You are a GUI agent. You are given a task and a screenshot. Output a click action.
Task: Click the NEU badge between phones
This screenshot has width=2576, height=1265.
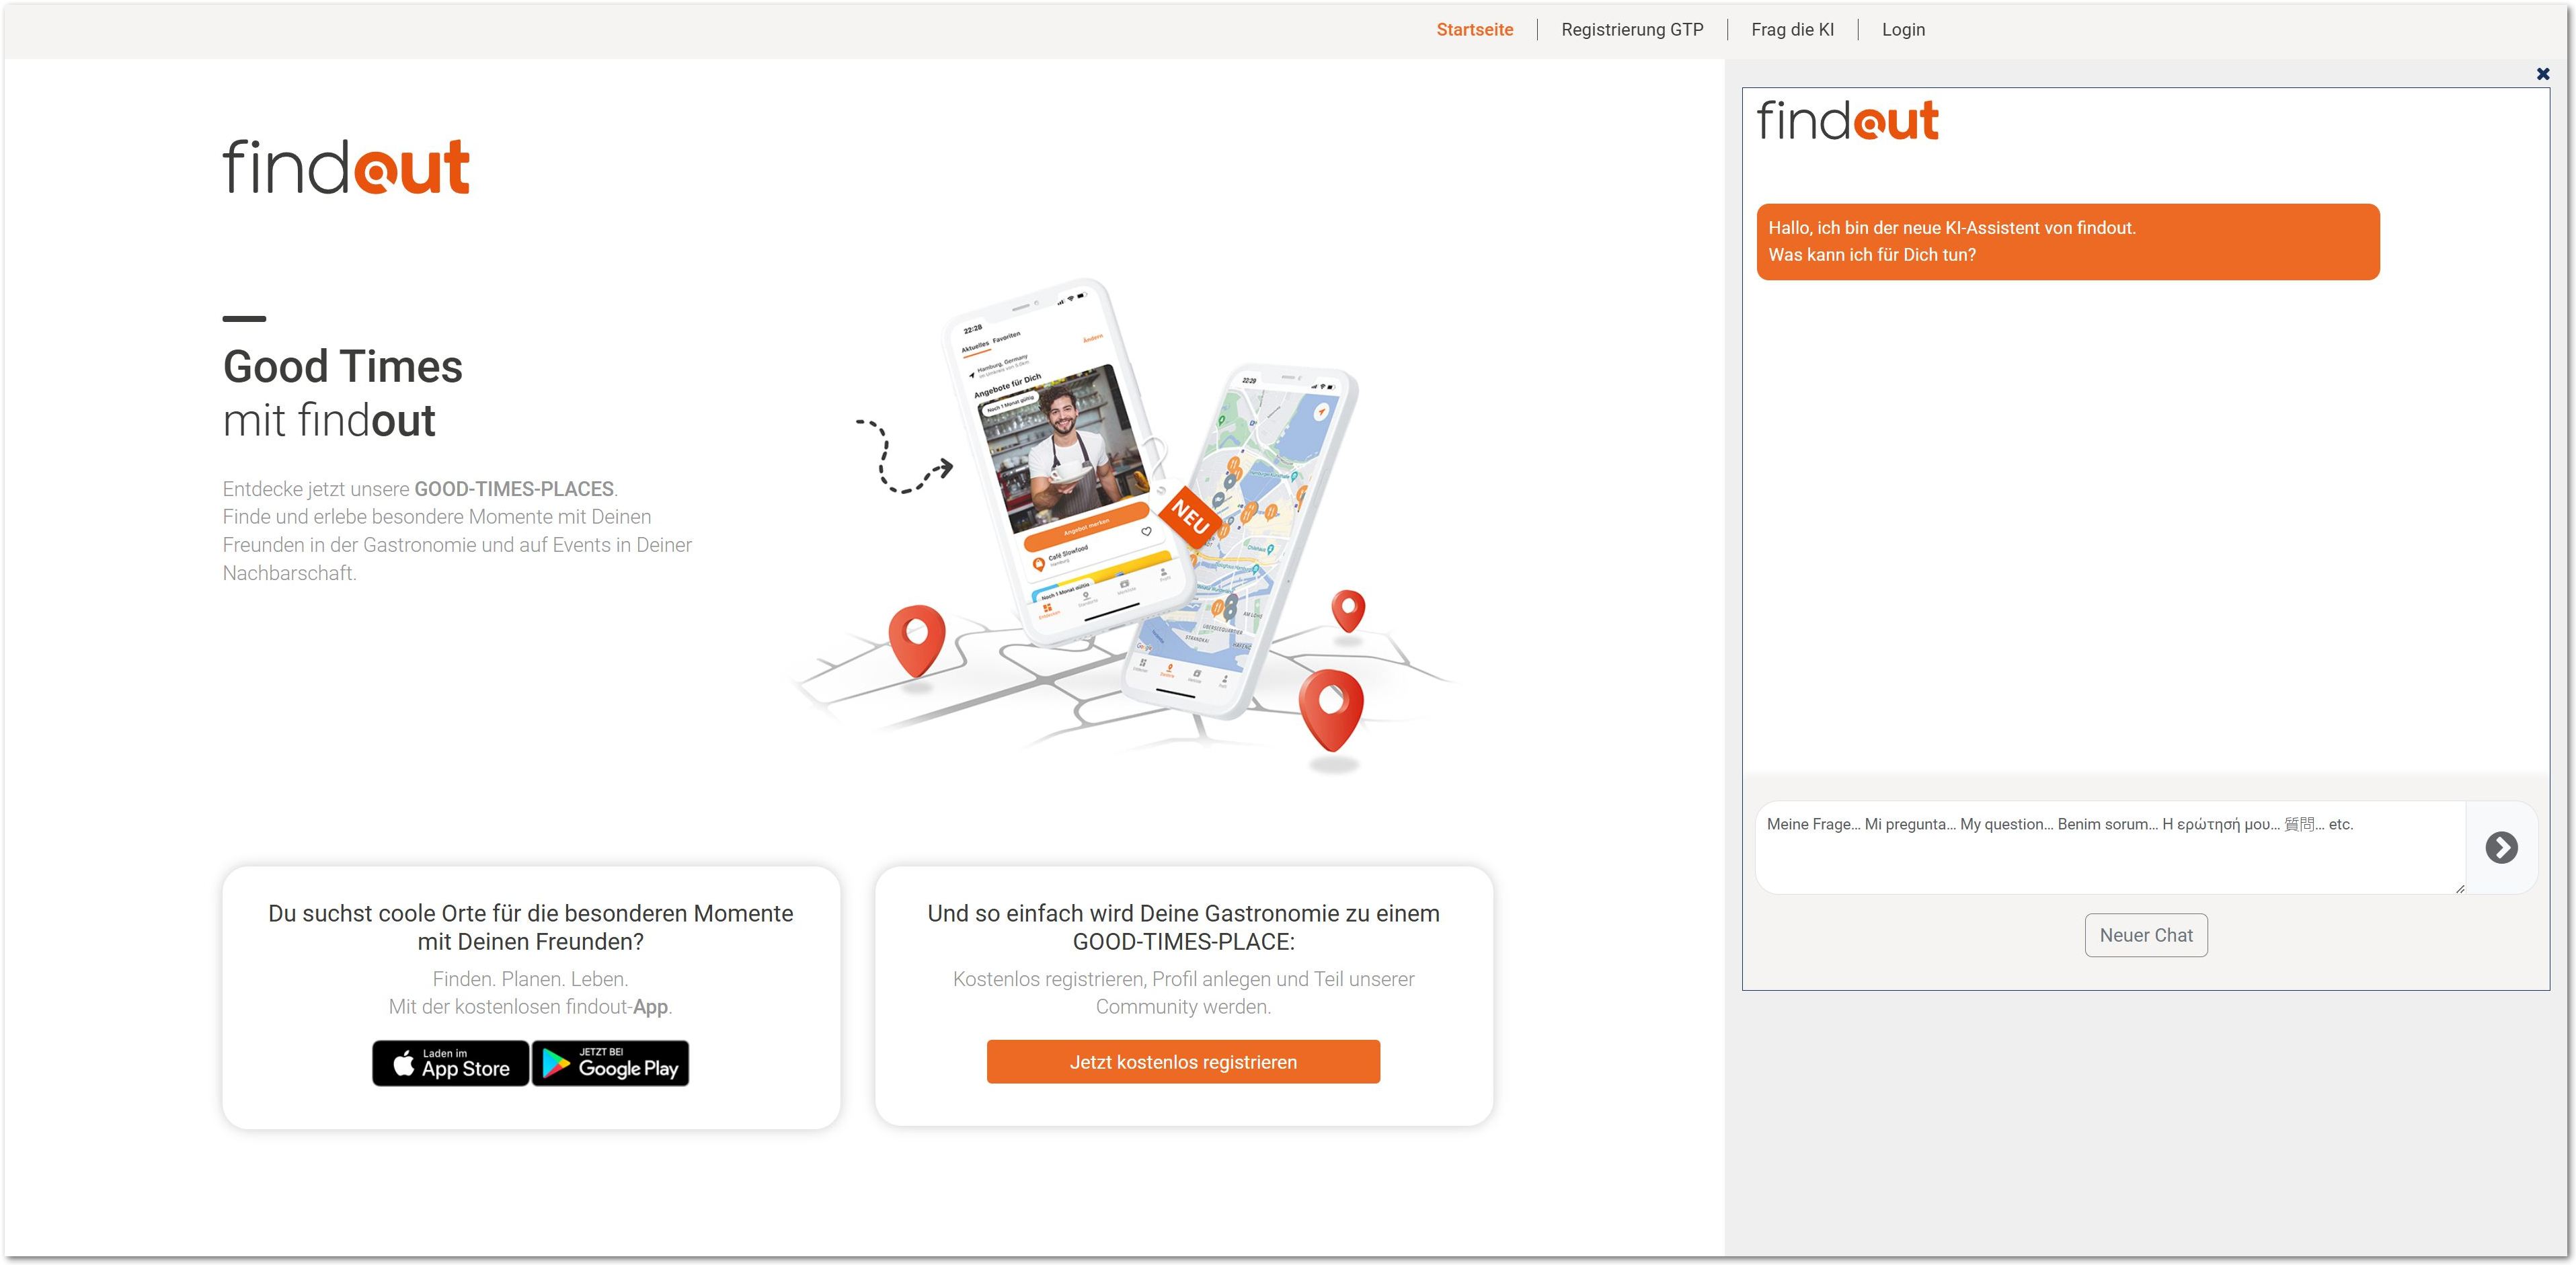(x=1191, y=517)
